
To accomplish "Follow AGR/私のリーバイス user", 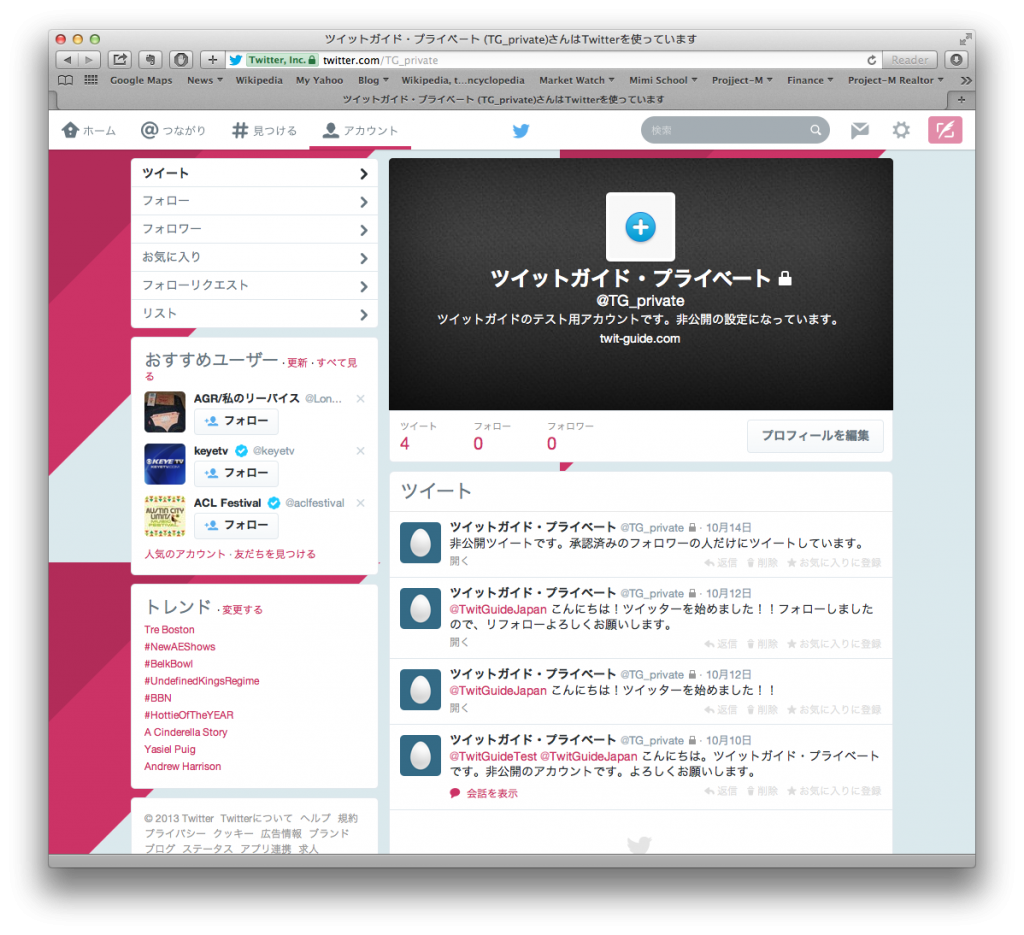I will point(236,421).
